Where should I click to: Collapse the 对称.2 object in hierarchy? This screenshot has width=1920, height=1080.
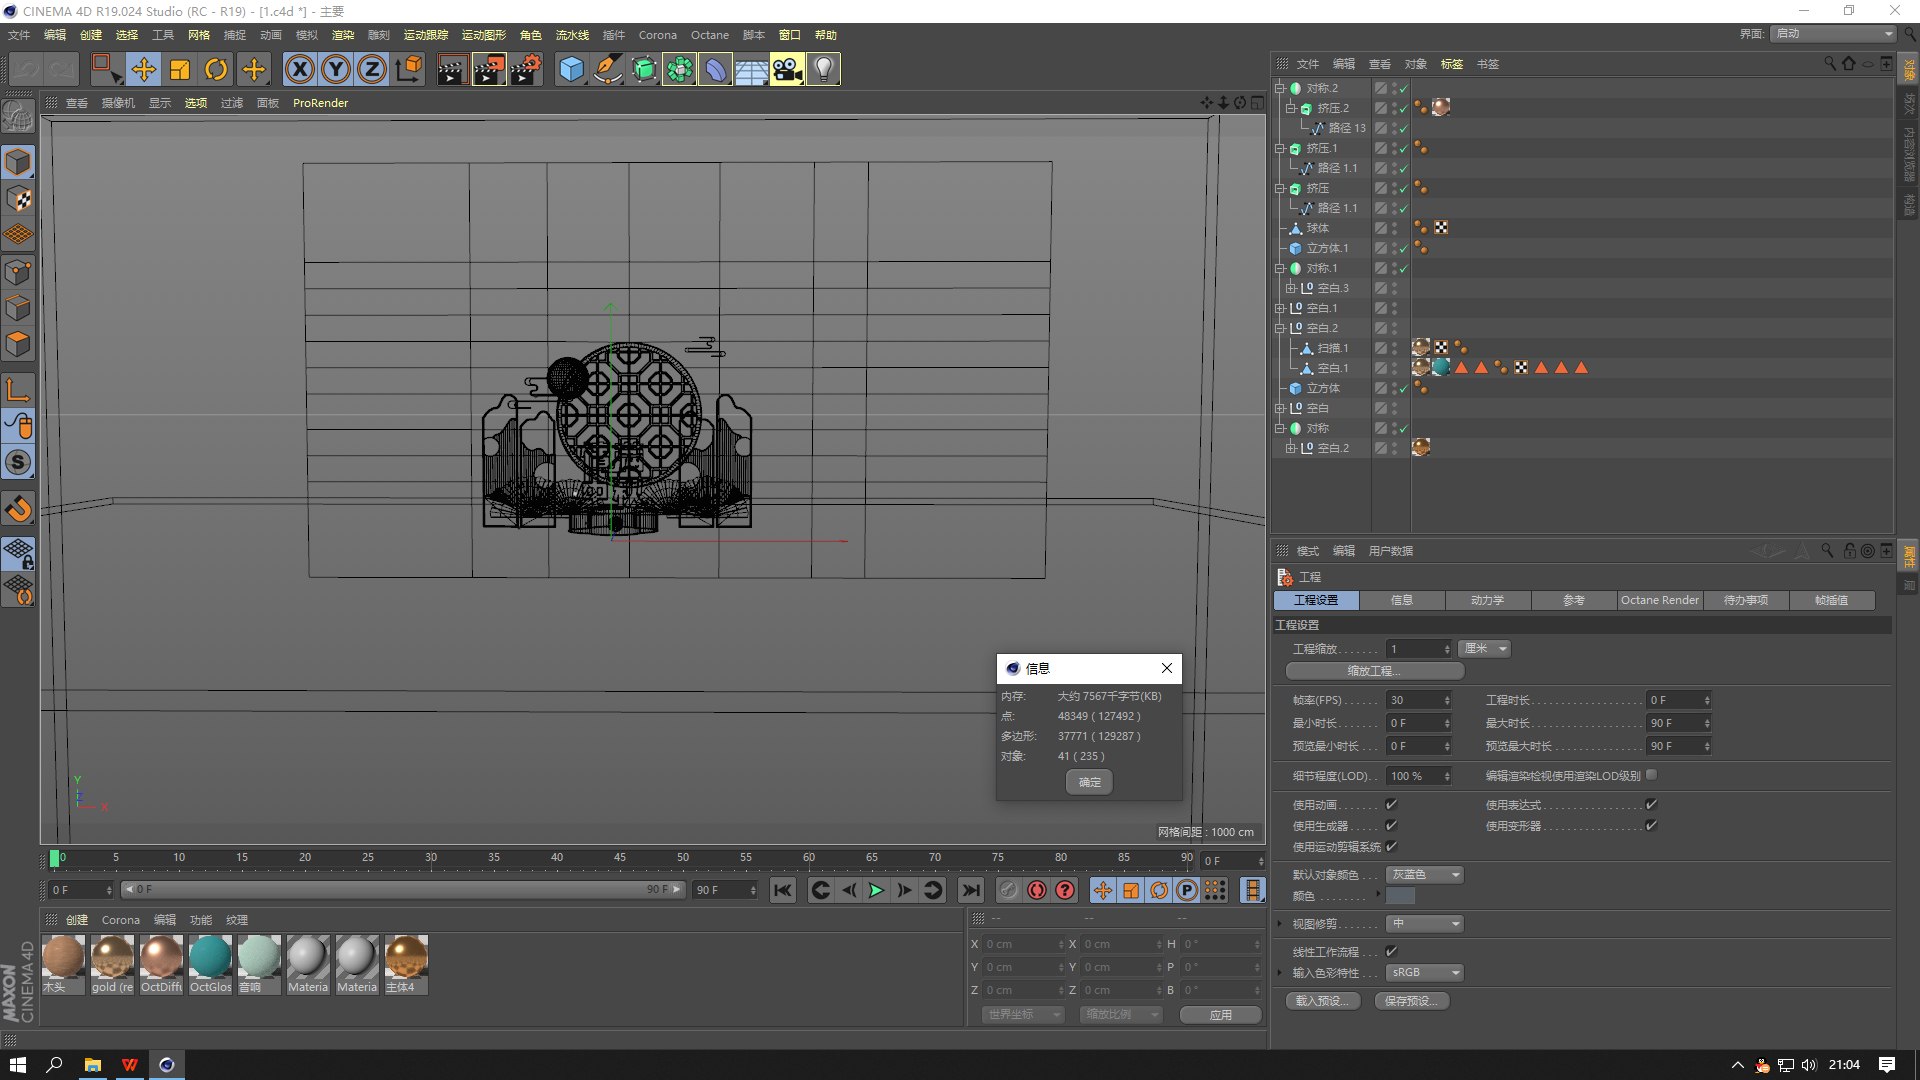pyautogui.click(x=1279, y=88)
